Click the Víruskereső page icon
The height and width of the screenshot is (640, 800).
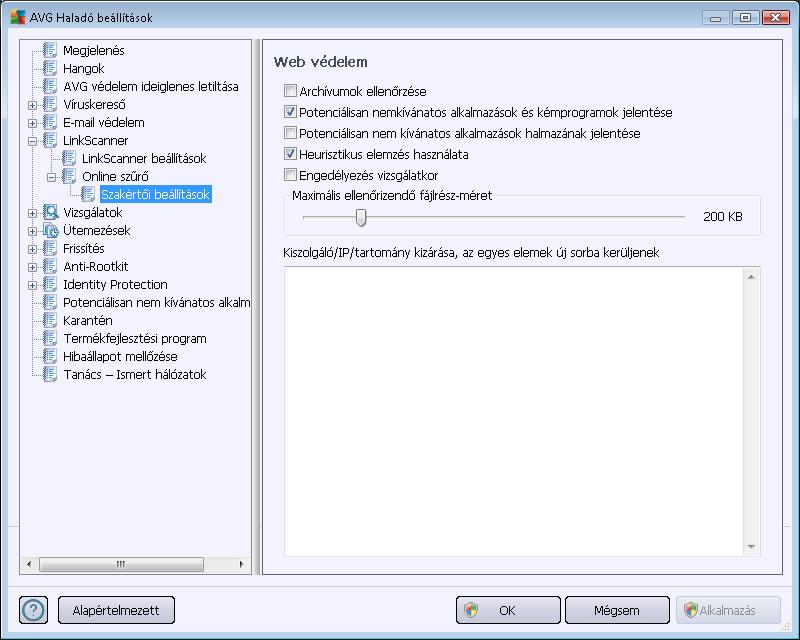point(50,104)
